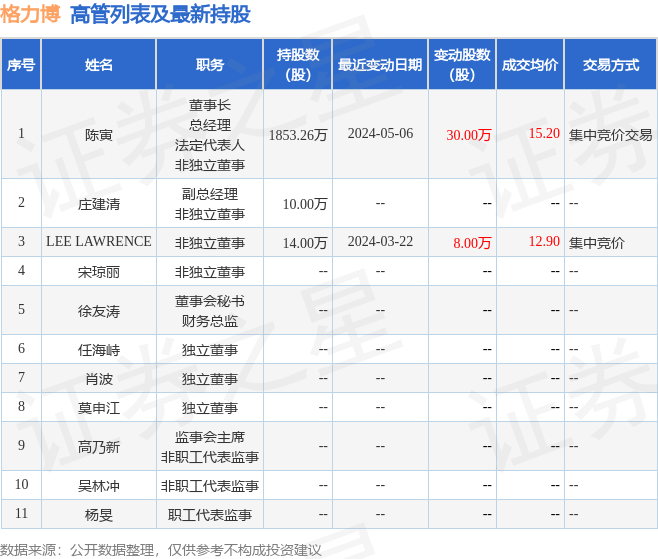Click 非独立董事 in 宋琼丽's row
The image size is (658, 559).
pyautogui.click(x=209, y=272)
